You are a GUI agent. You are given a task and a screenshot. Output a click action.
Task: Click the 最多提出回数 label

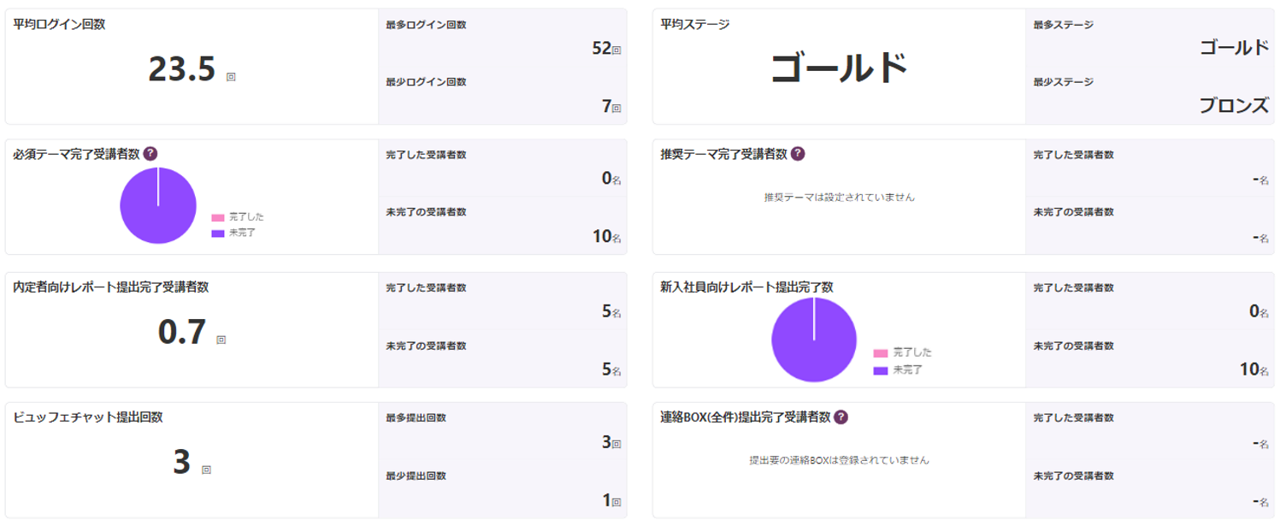tap(416, 418)
